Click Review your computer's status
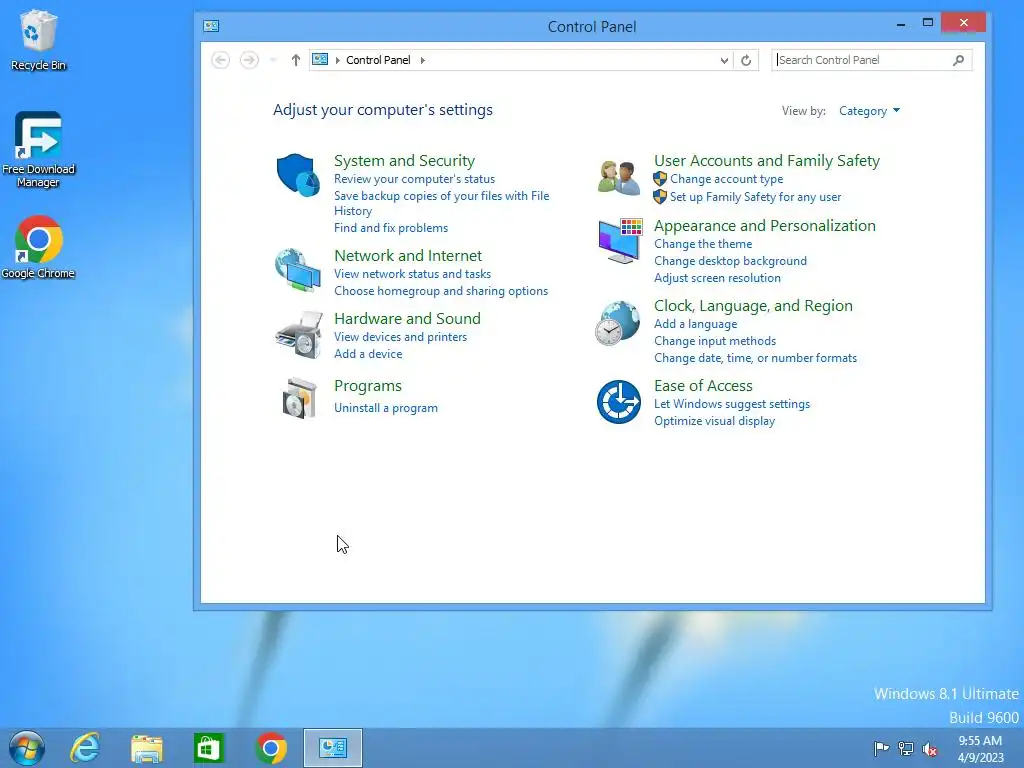 click(x=415, y=179)
